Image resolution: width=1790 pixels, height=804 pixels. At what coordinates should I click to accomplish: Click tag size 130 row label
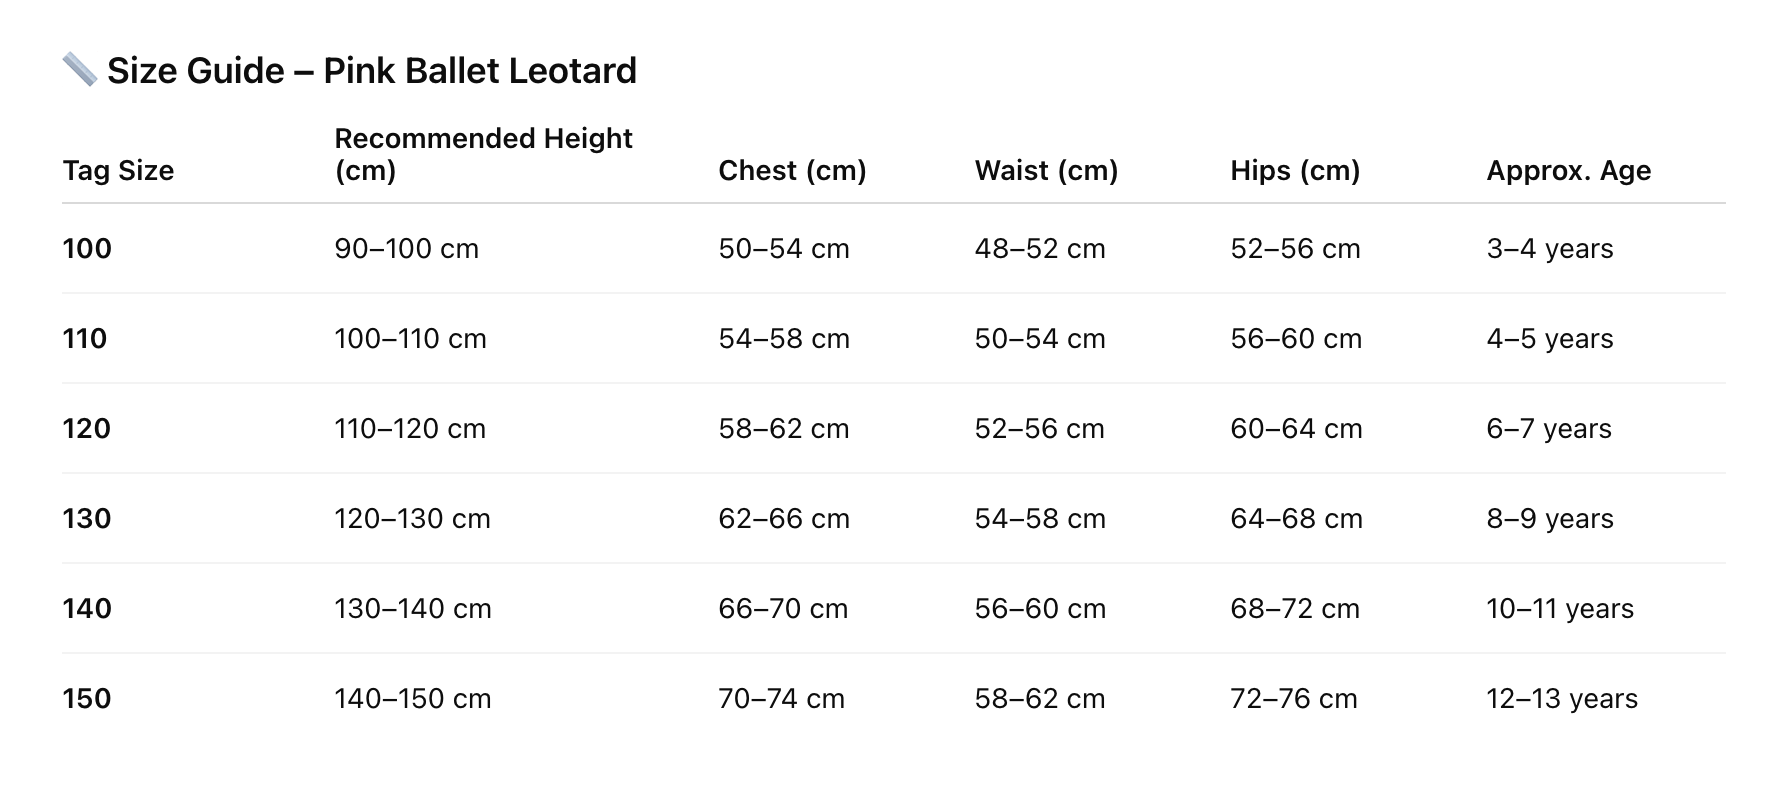click(87, 519)
